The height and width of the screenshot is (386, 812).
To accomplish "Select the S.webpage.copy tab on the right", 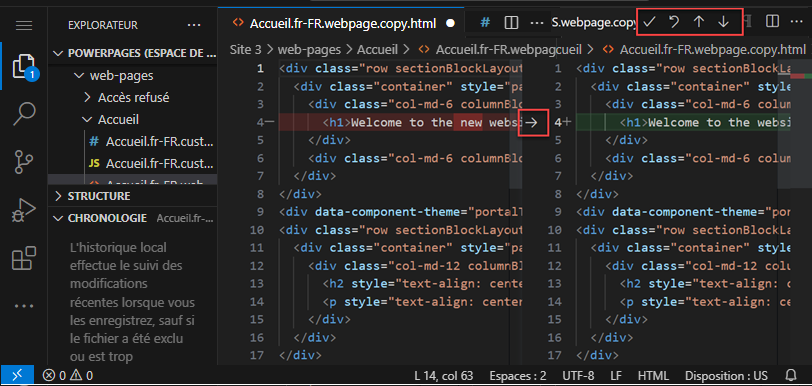I will [593, 23].
